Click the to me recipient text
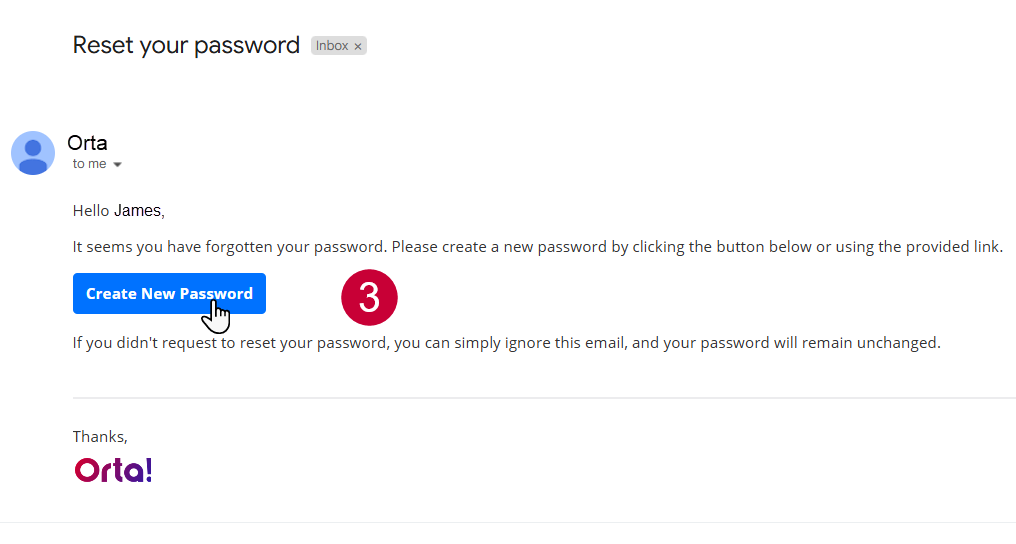Screen dimensions: 1016x544 click(x=89, y=164)
